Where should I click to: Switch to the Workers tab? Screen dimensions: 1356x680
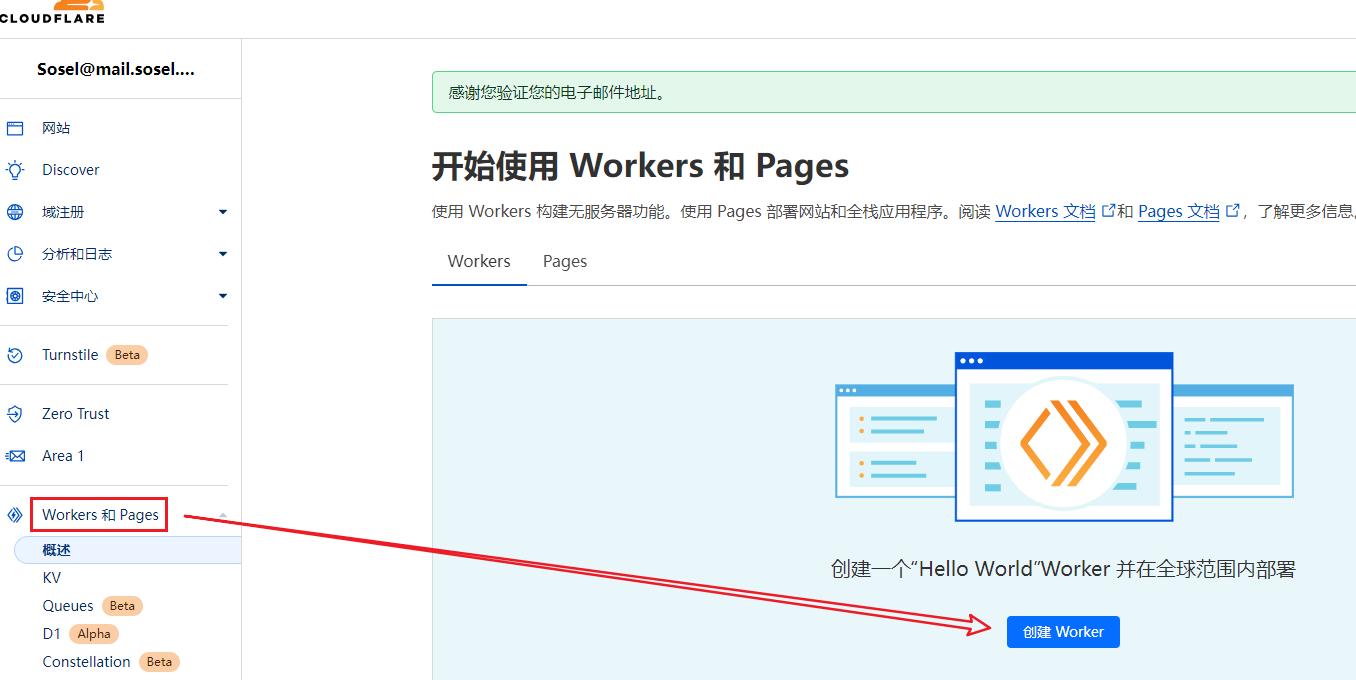pos(479,261)
